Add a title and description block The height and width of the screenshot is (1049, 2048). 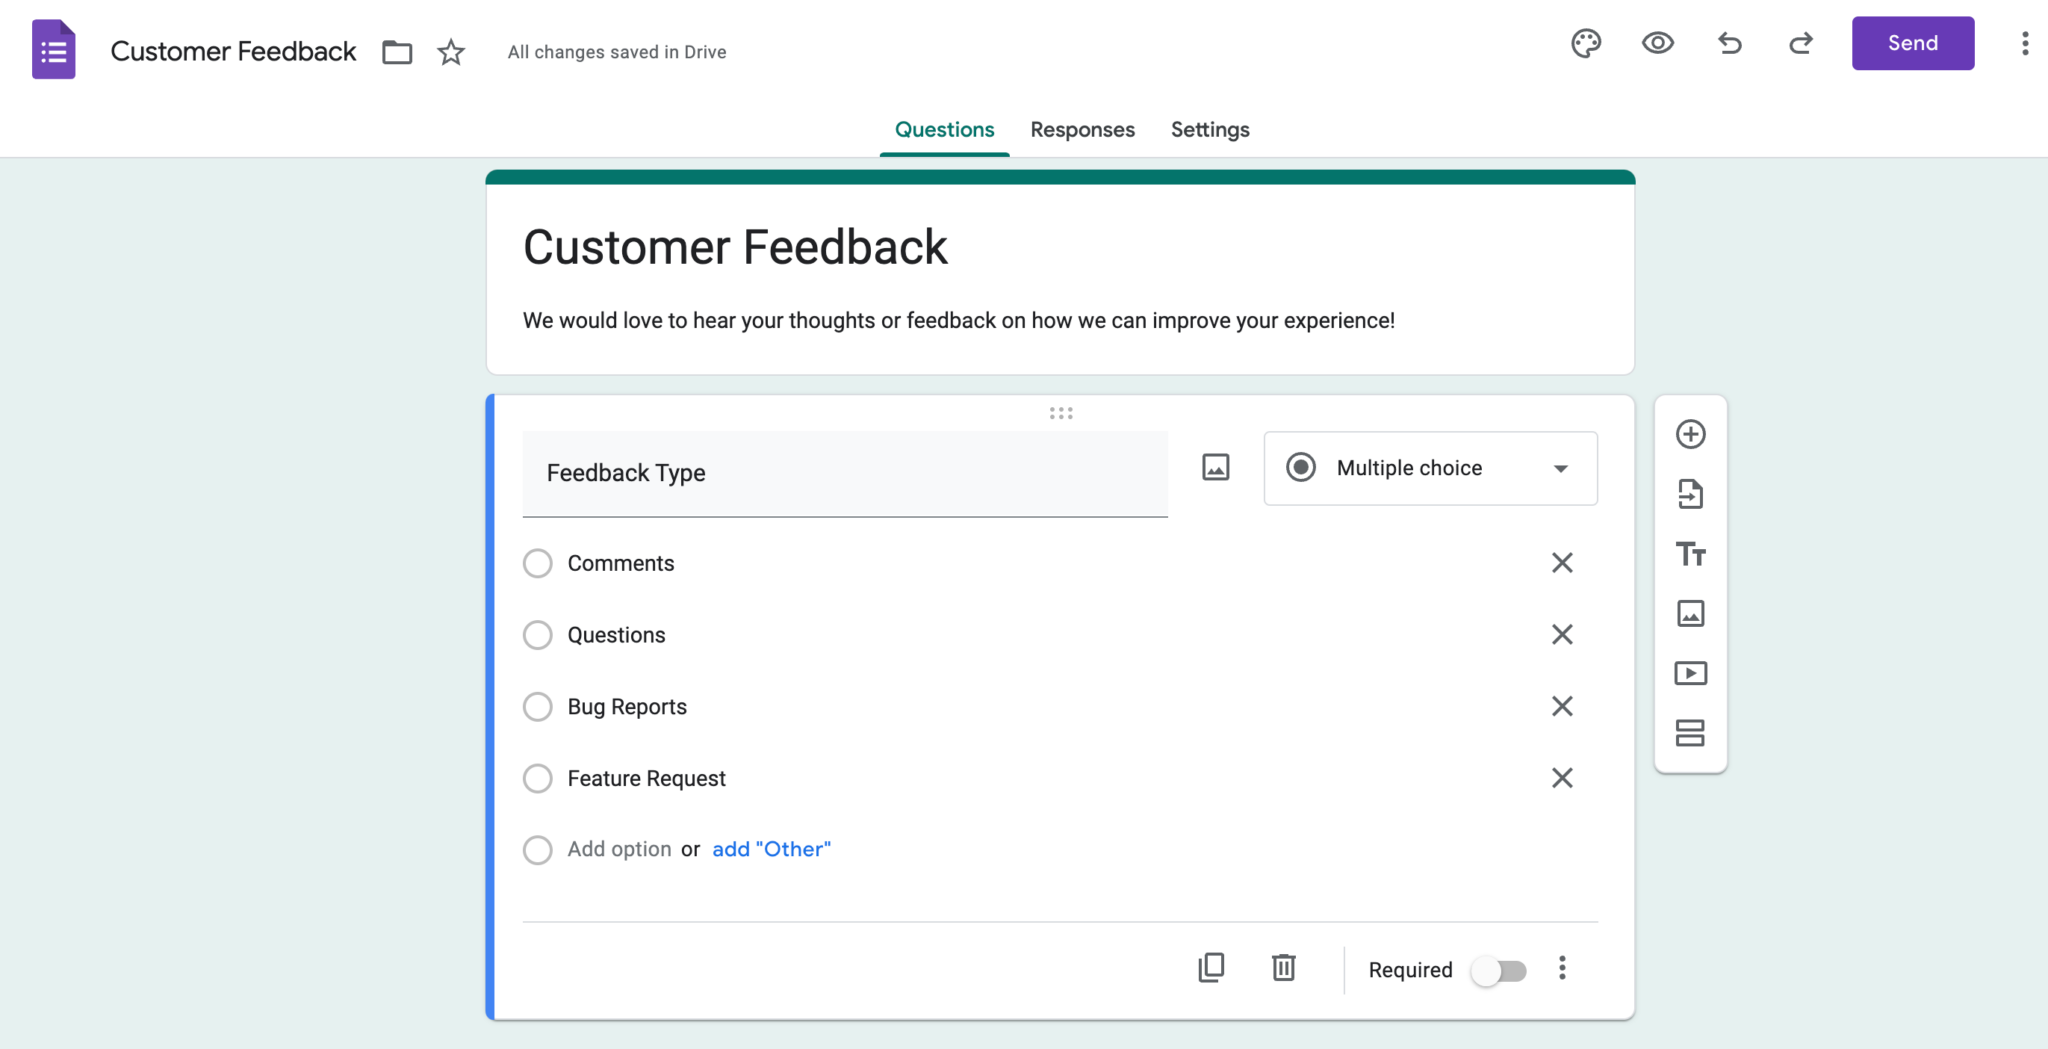tap(1691, 554)
